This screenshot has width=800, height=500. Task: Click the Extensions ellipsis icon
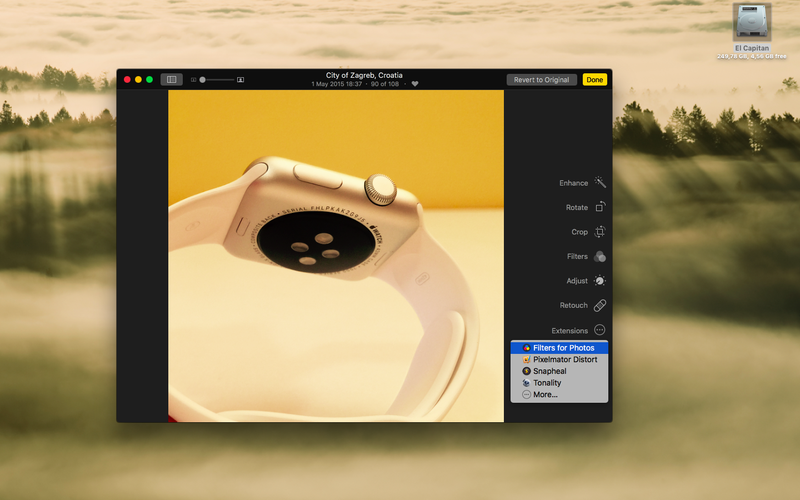[600, 330]
